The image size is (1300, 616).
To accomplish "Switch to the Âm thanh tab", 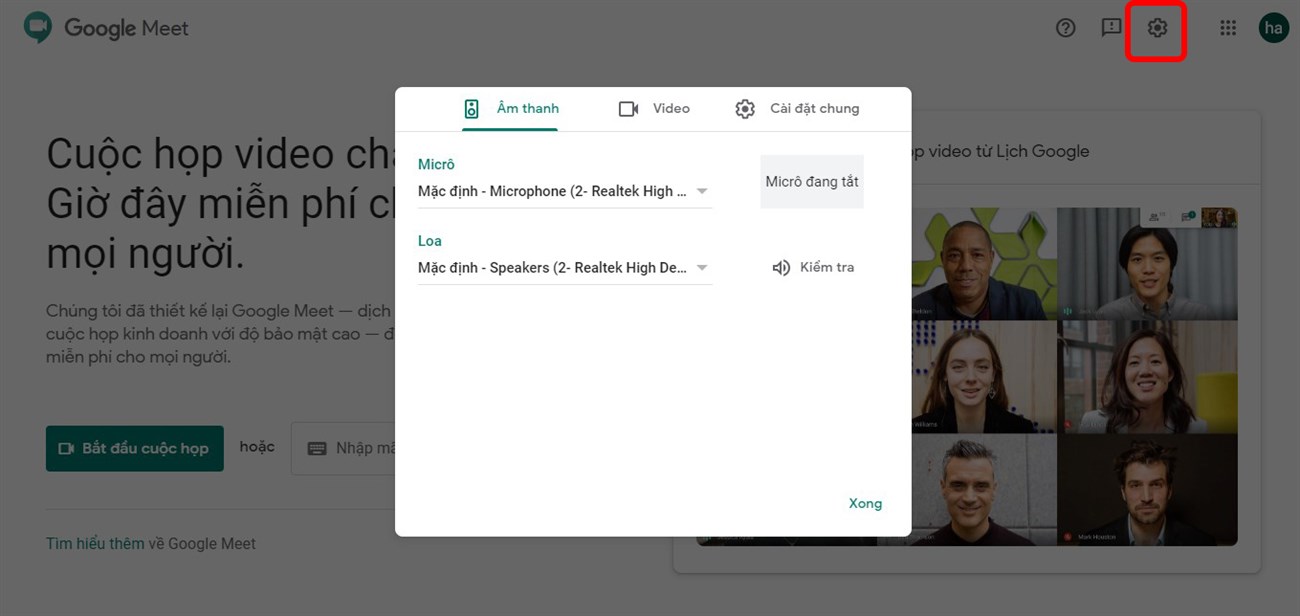I will click(512, 109).
